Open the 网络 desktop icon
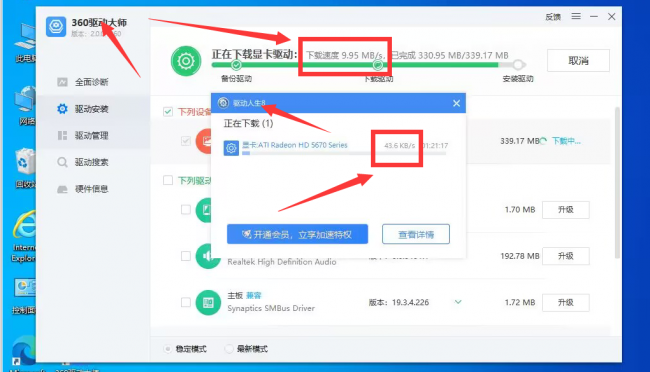Screen dimensions: 650x372 (26, 106)
